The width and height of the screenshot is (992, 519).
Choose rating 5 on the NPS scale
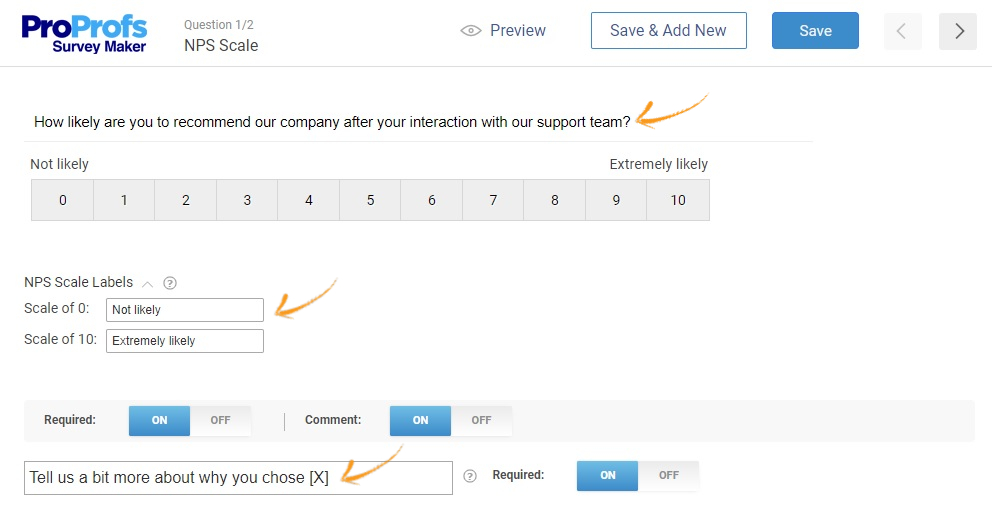(370, 200)
